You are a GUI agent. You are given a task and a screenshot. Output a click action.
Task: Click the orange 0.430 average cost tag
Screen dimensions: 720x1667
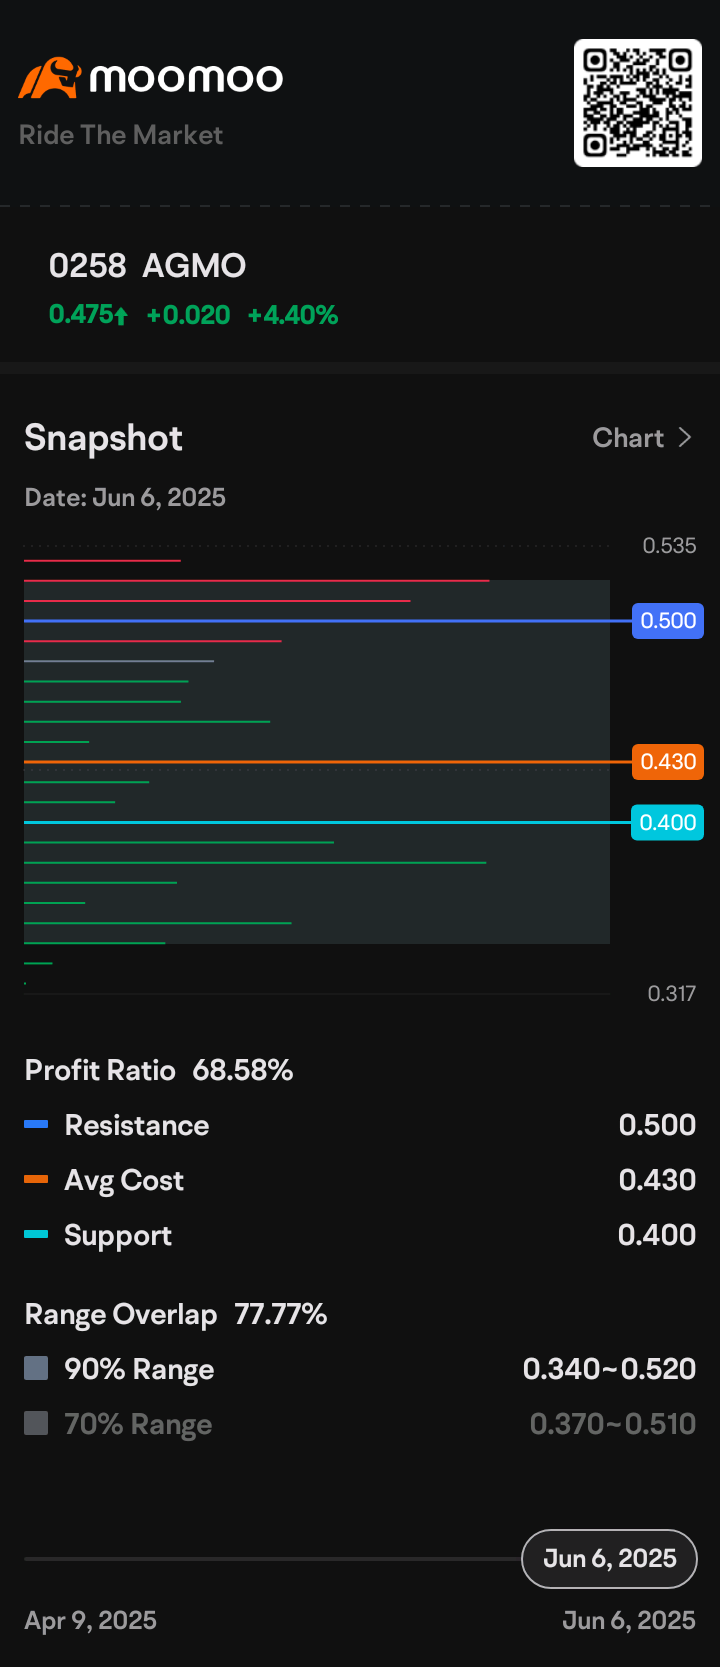tap(668, 762)
